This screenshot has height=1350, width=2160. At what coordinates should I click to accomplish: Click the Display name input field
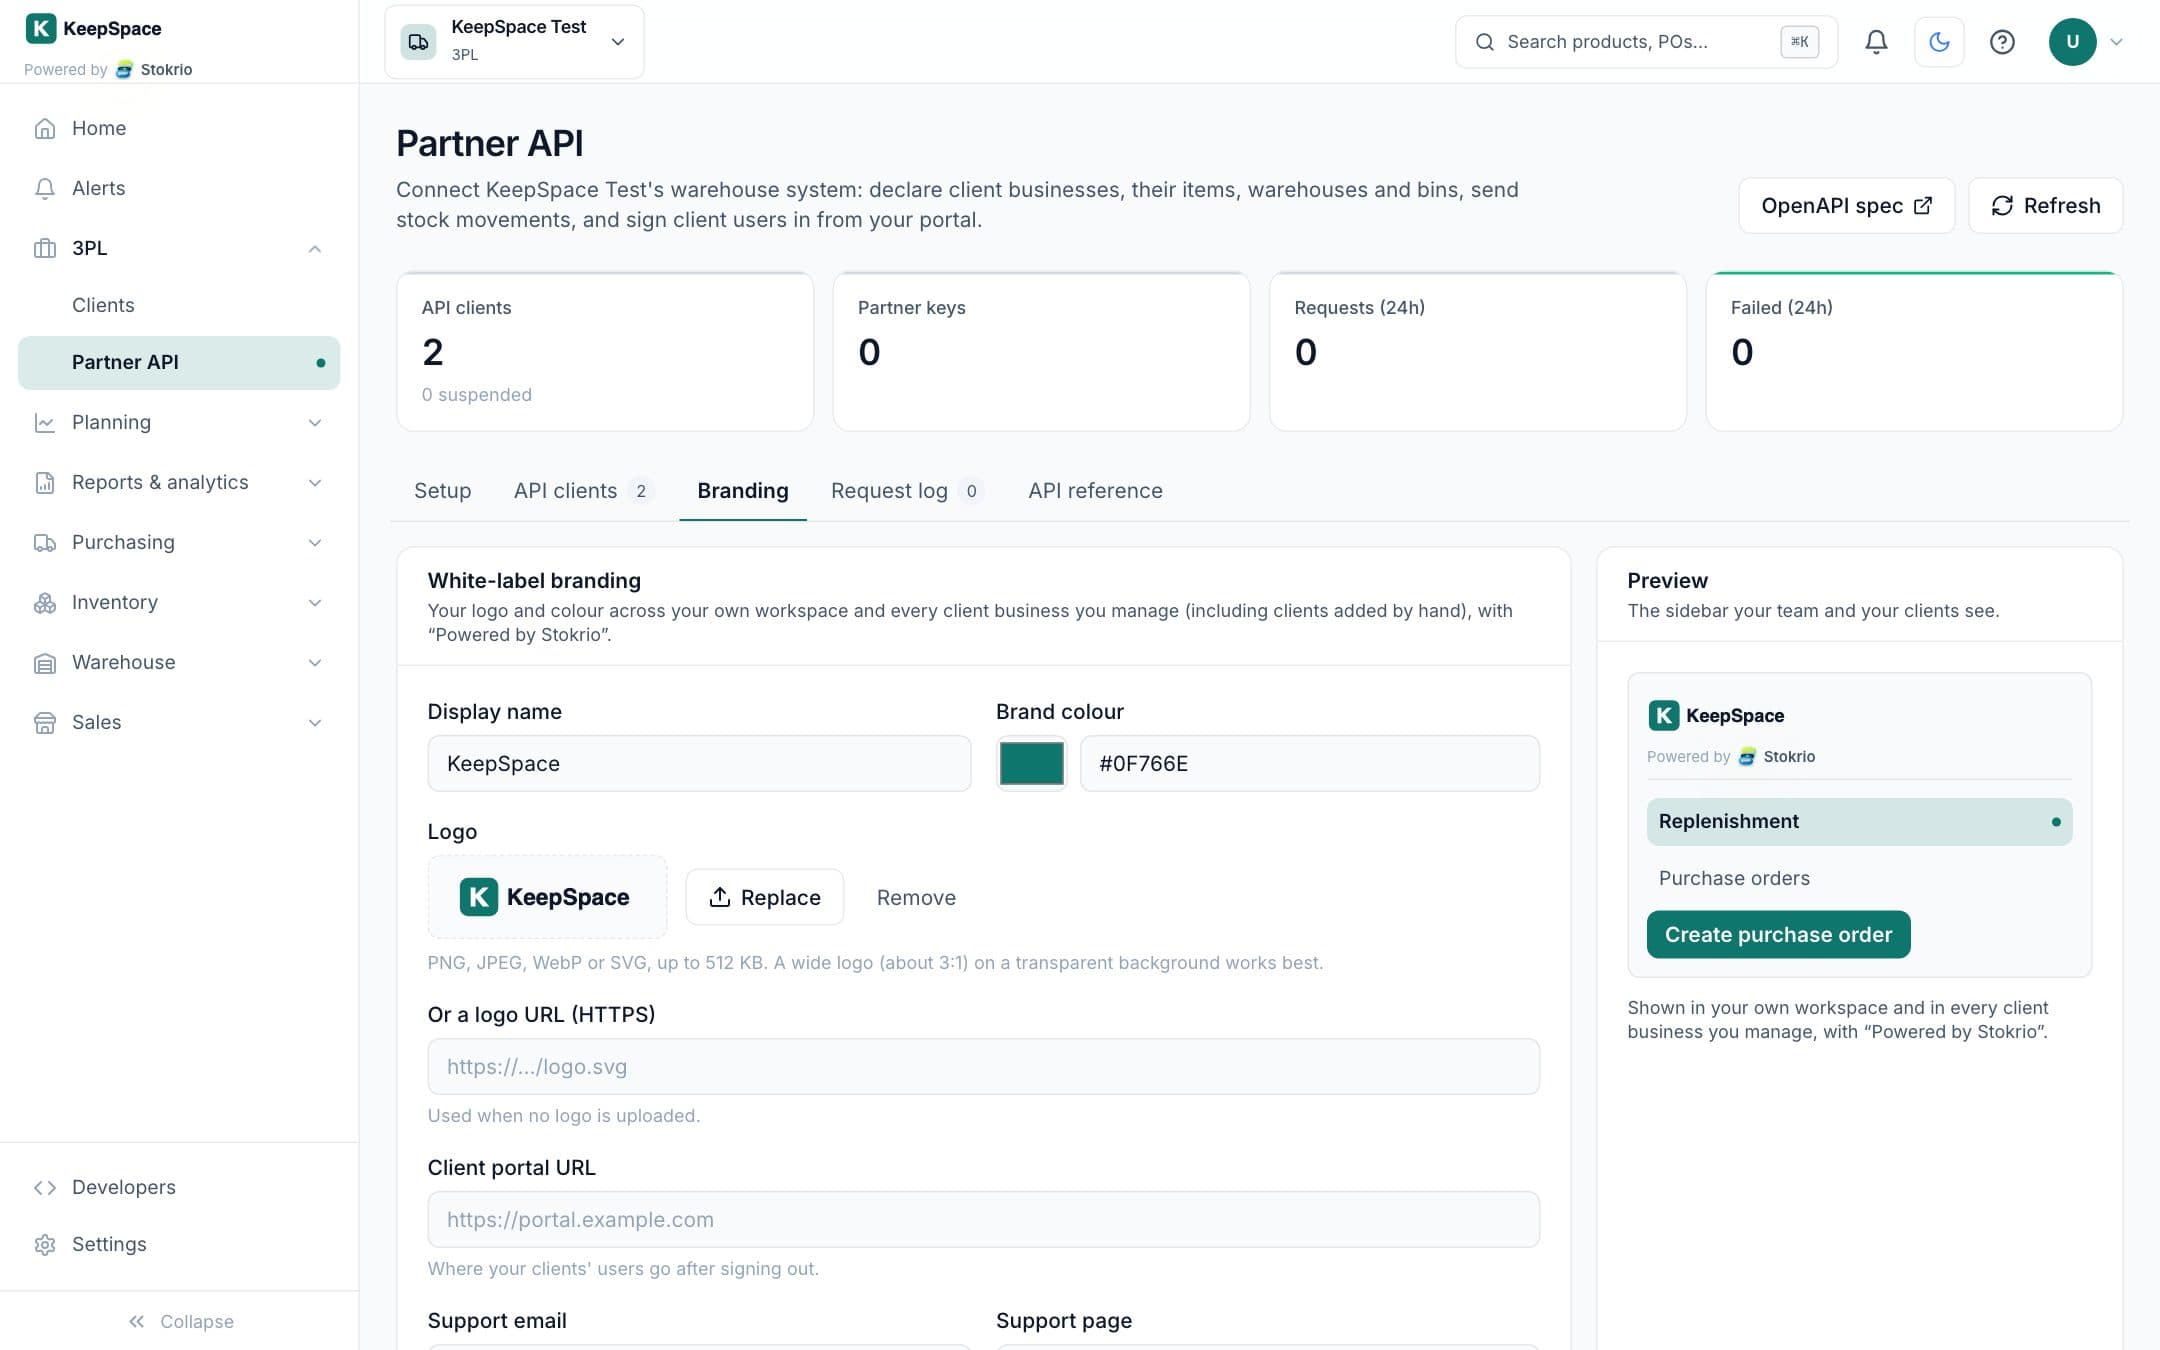pos(699,763)
